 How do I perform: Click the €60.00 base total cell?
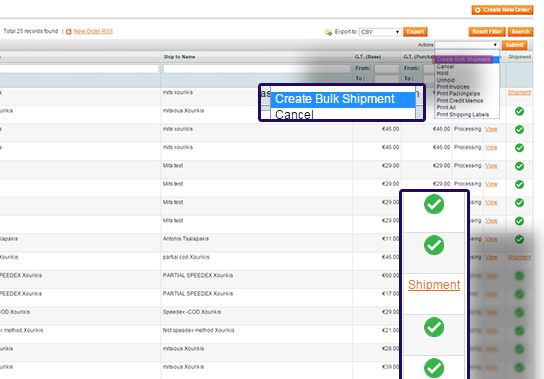coord(390,276)
